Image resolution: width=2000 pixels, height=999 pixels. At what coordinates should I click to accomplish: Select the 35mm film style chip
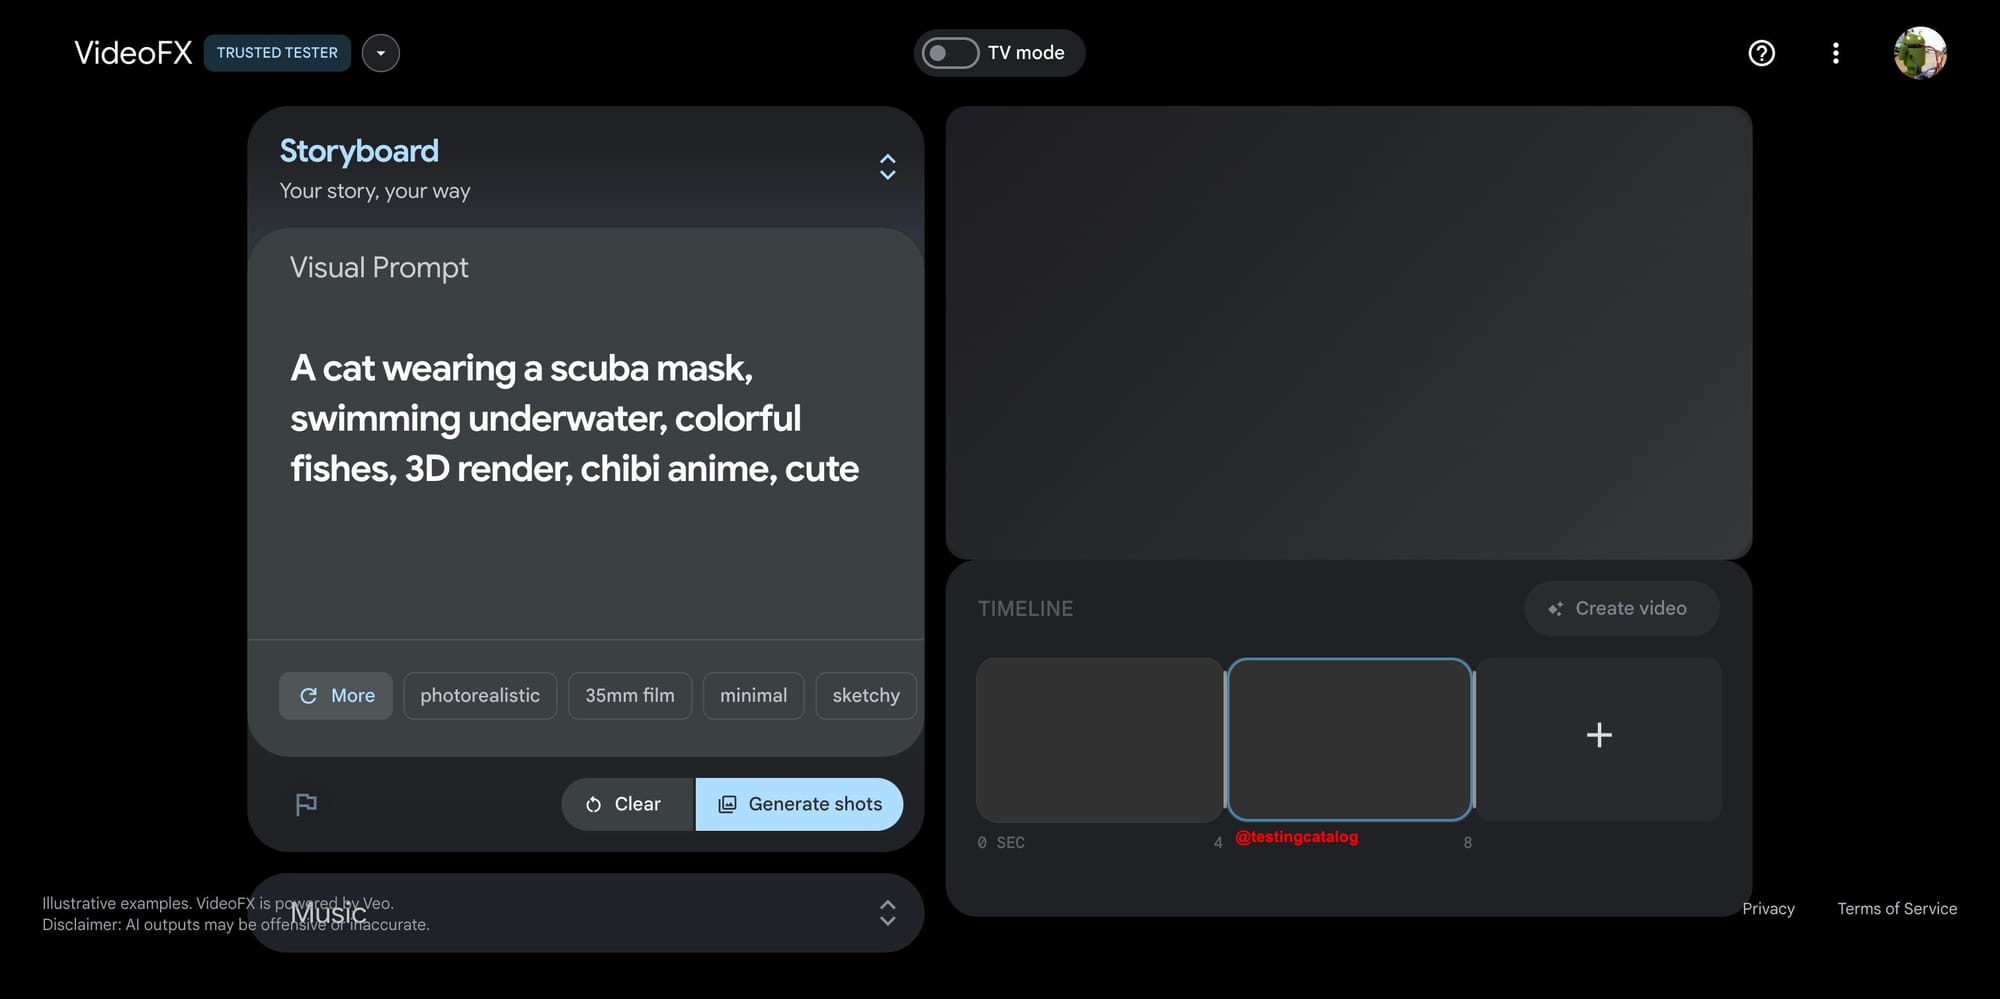coord(630,695)
